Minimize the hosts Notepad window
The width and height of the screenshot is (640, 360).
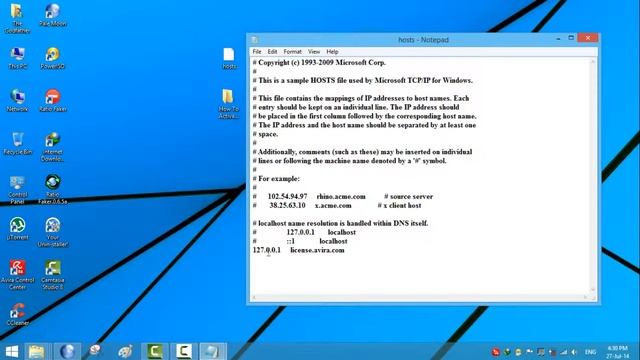tap(558, 38)
